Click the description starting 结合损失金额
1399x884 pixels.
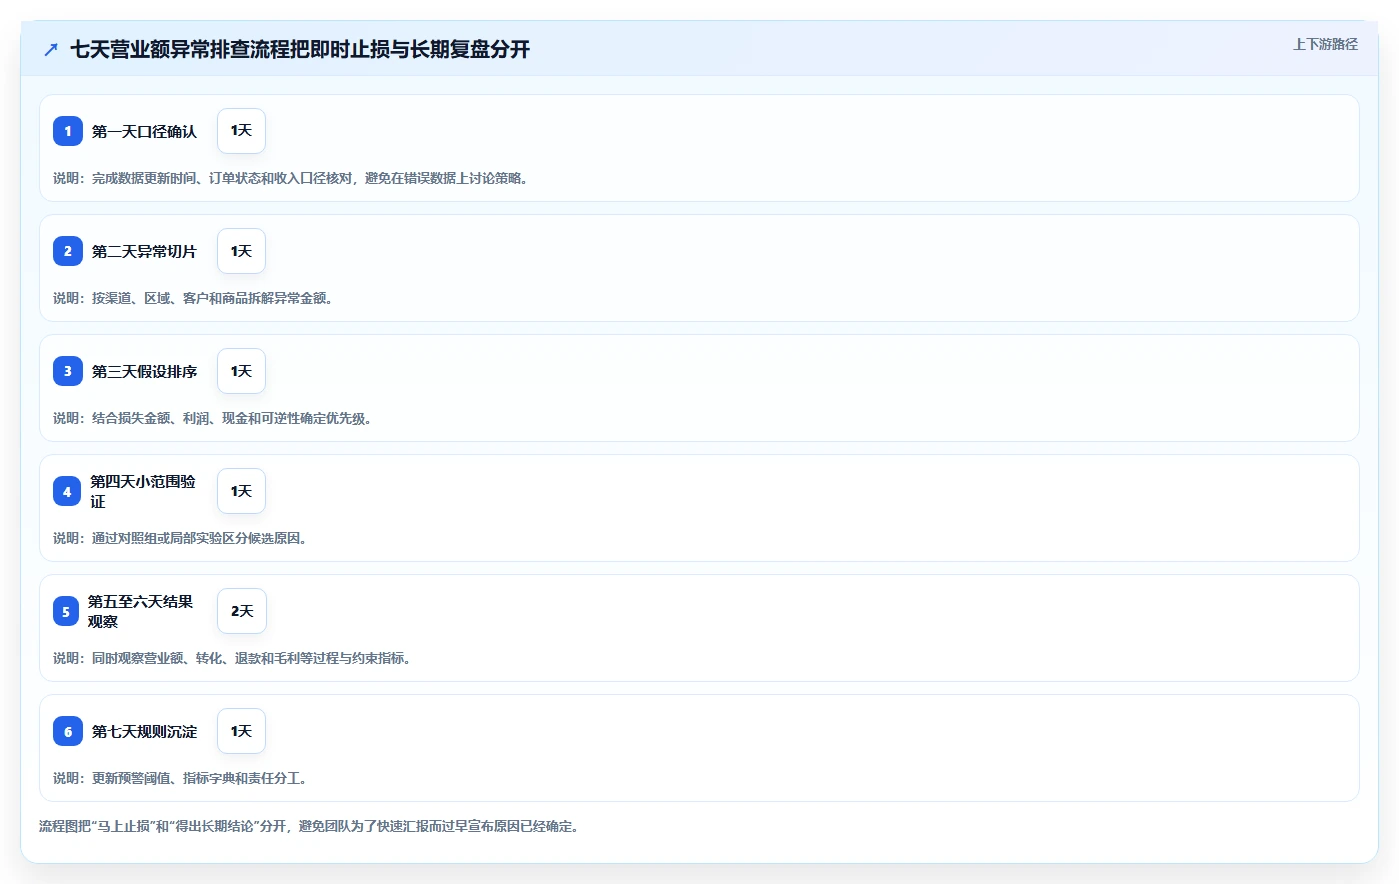click(x=212, y=418)
